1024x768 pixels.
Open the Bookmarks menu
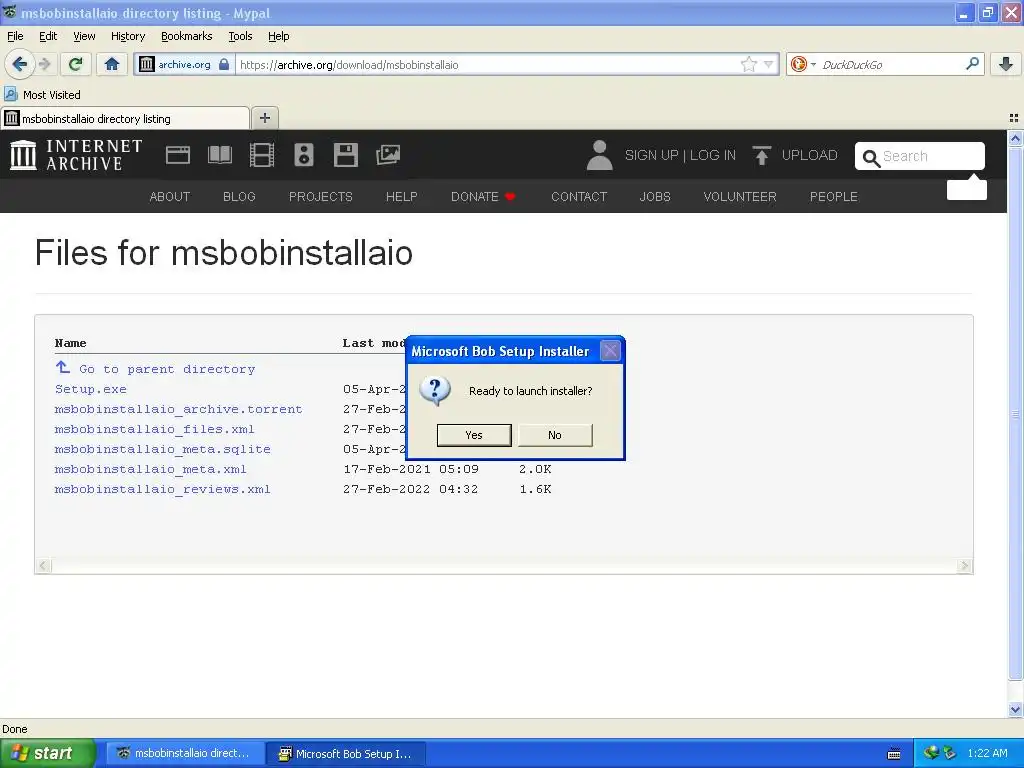pos(187,36)
